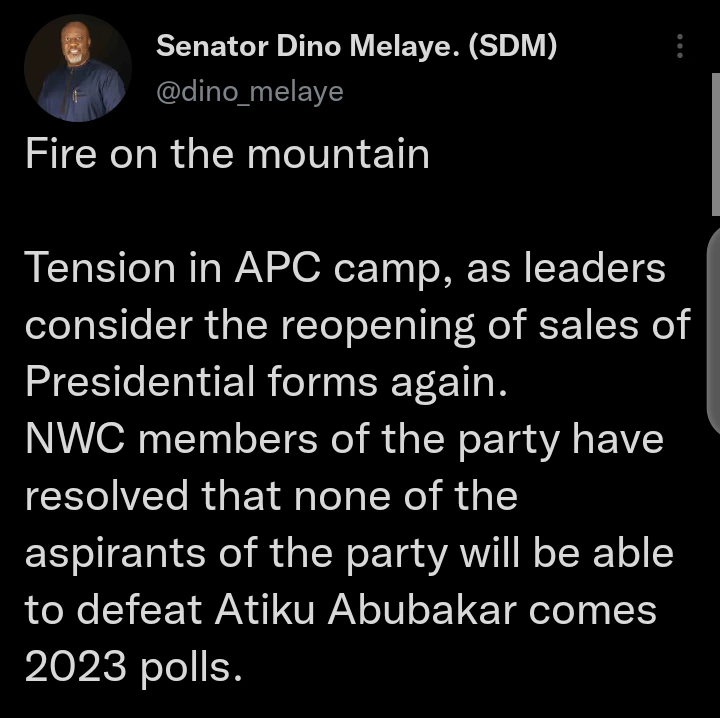Tap Dino Melaye's profile picture

[x=77, y=69]
